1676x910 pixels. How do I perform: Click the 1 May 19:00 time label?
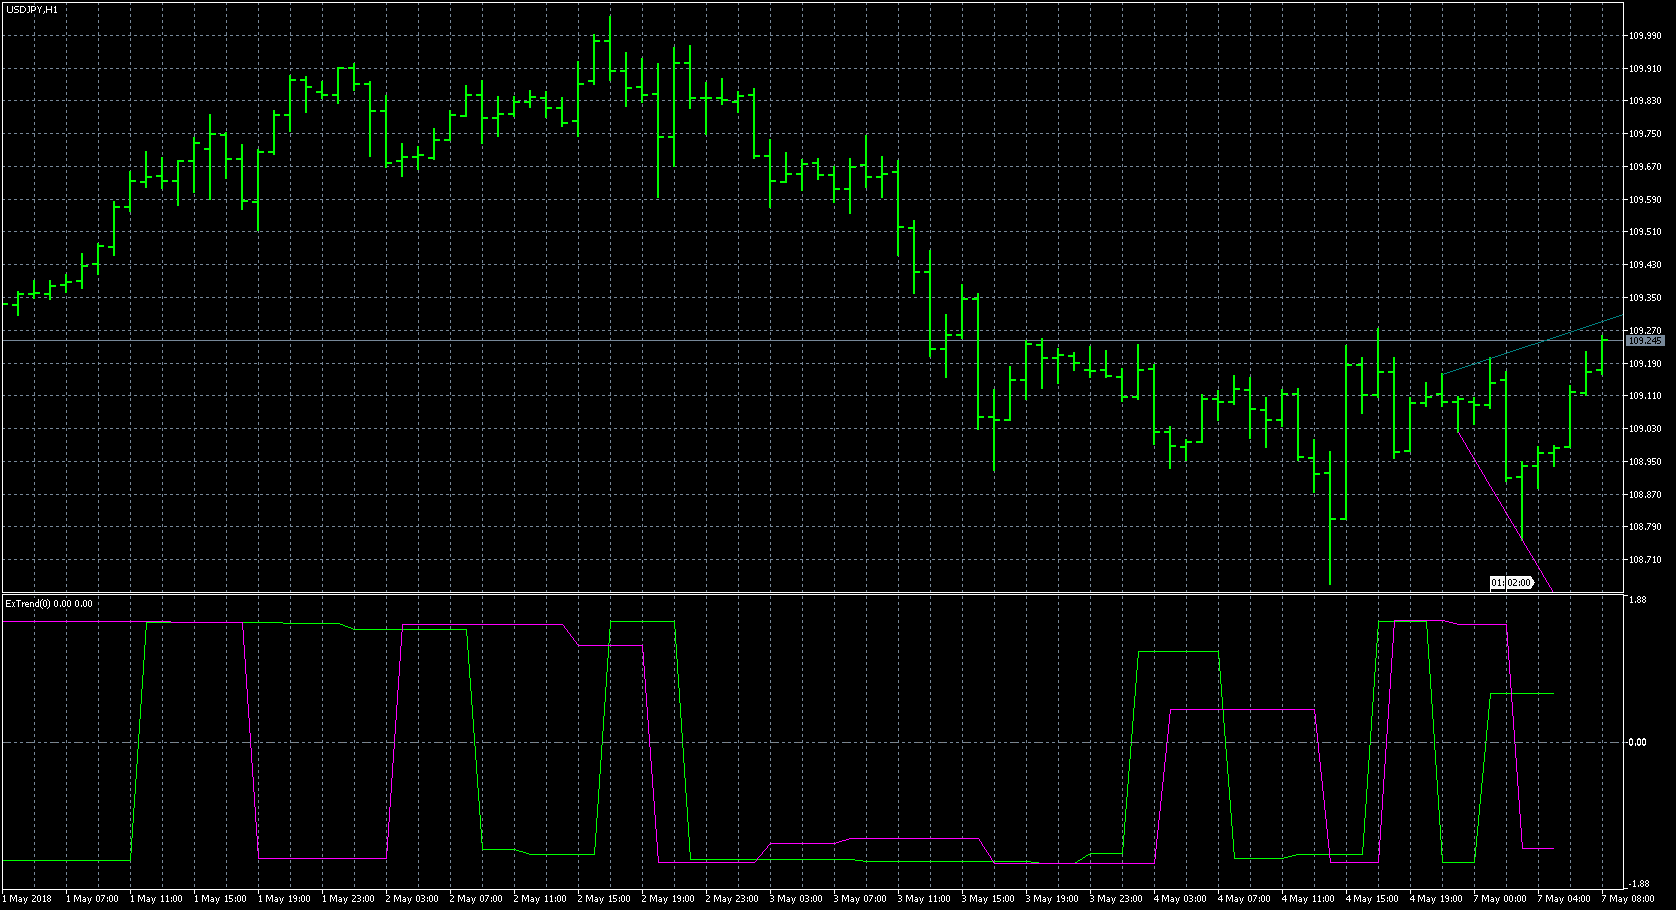(x=284, y=899)
